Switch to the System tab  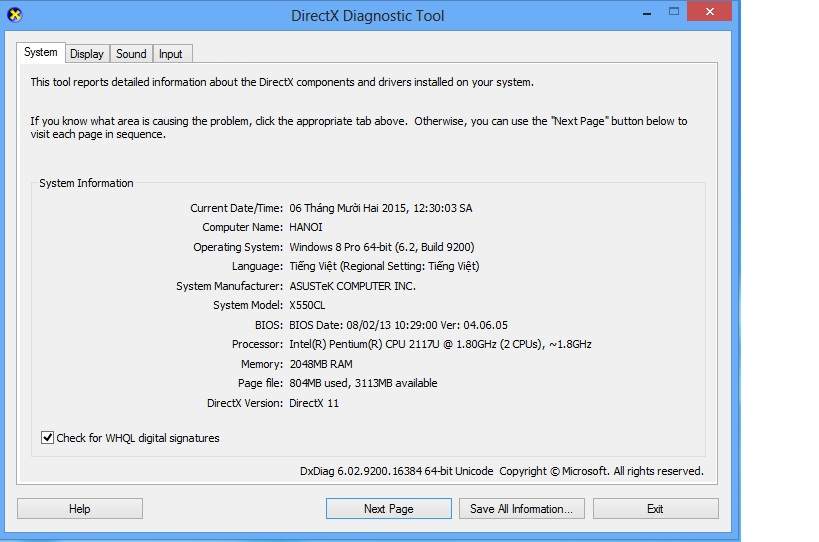click(41, 52)
